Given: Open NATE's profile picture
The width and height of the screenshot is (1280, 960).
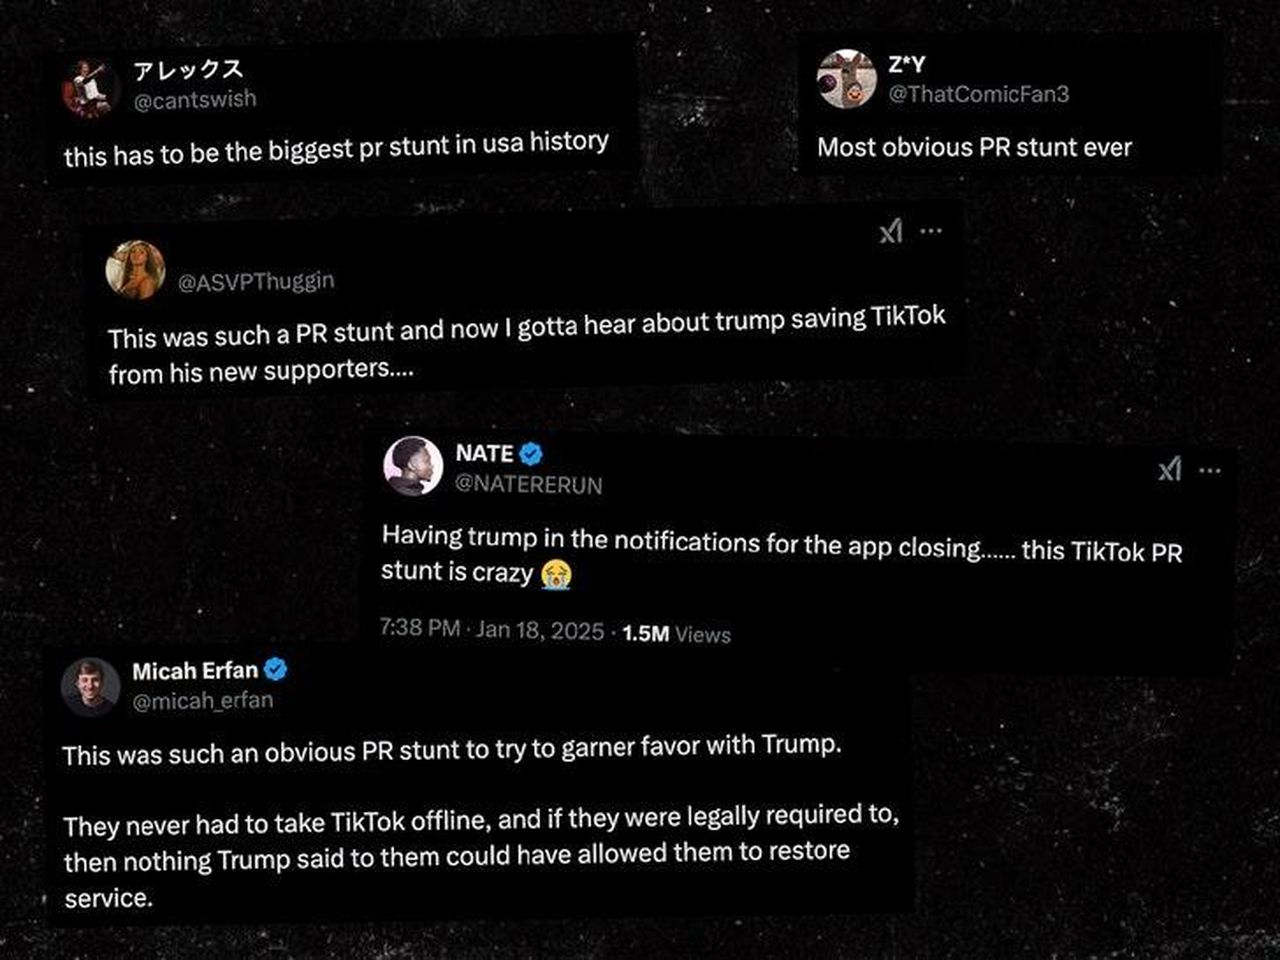Looking at the screenshot, I should 413,466.
